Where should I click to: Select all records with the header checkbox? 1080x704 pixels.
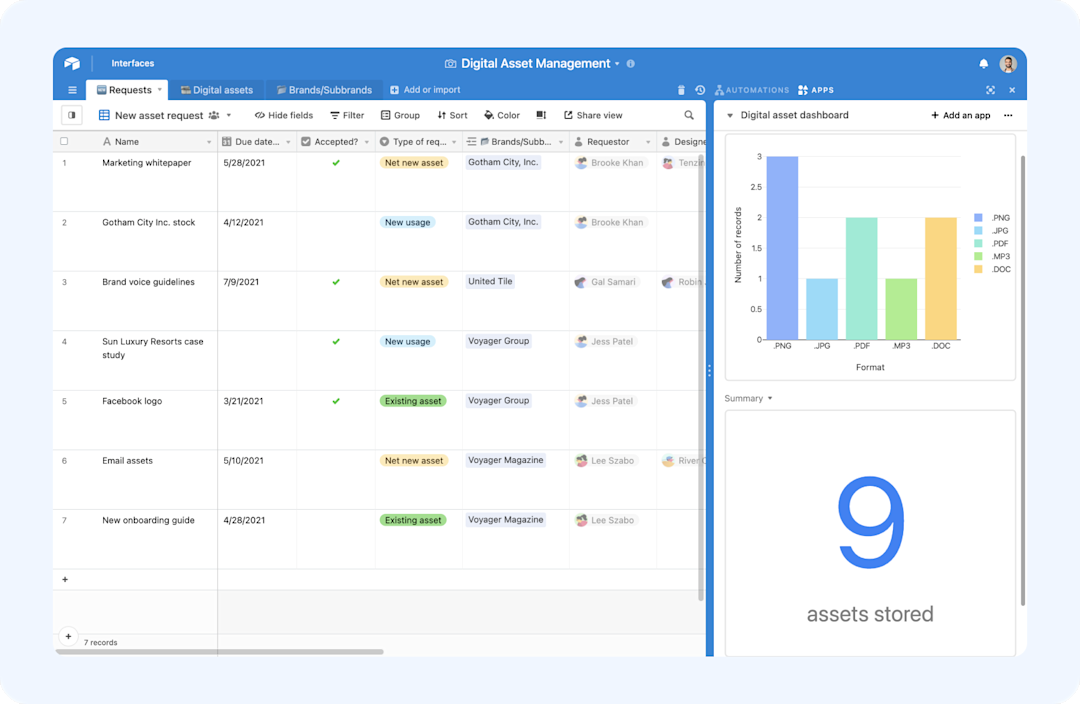click(x=65, y=141)
